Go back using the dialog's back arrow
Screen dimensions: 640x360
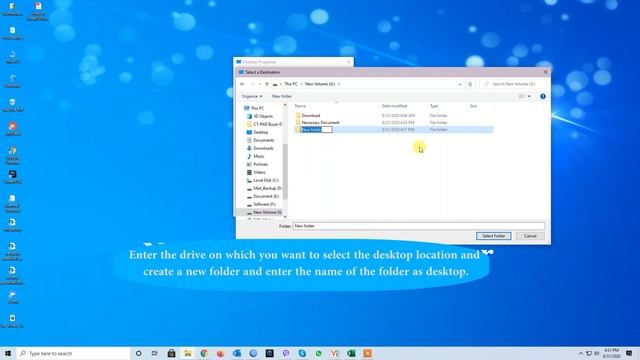point(242,84)
